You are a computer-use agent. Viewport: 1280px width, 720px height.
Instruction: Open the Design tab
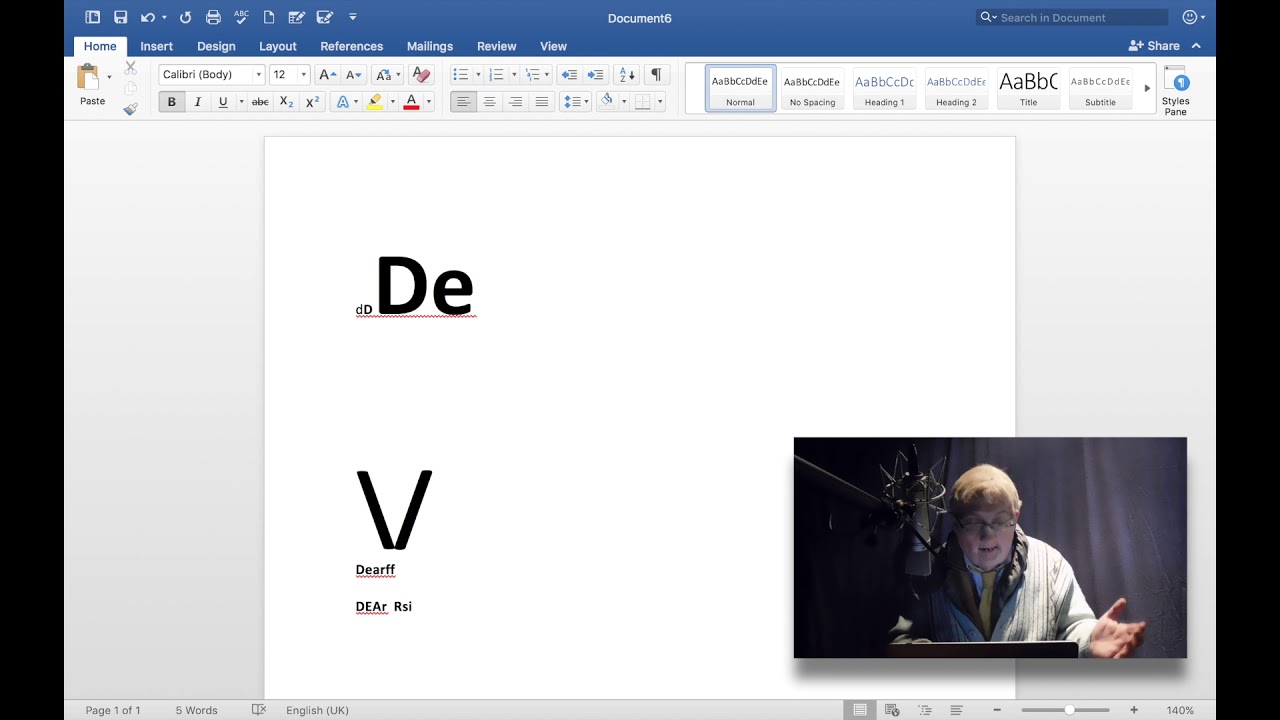216,46
